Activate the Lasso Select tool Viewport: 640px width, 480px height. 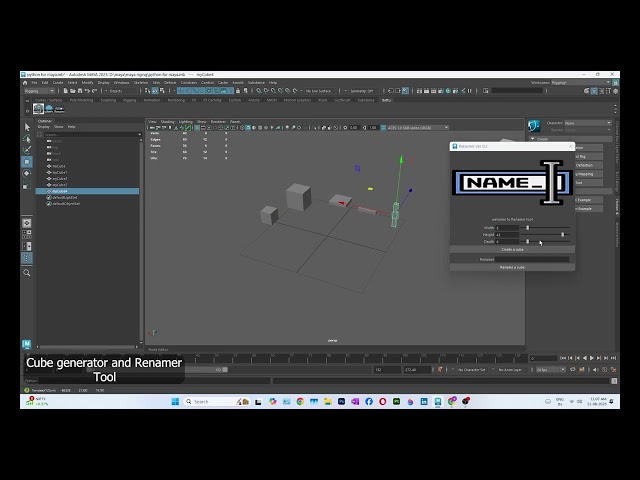(x=27, y=139)
